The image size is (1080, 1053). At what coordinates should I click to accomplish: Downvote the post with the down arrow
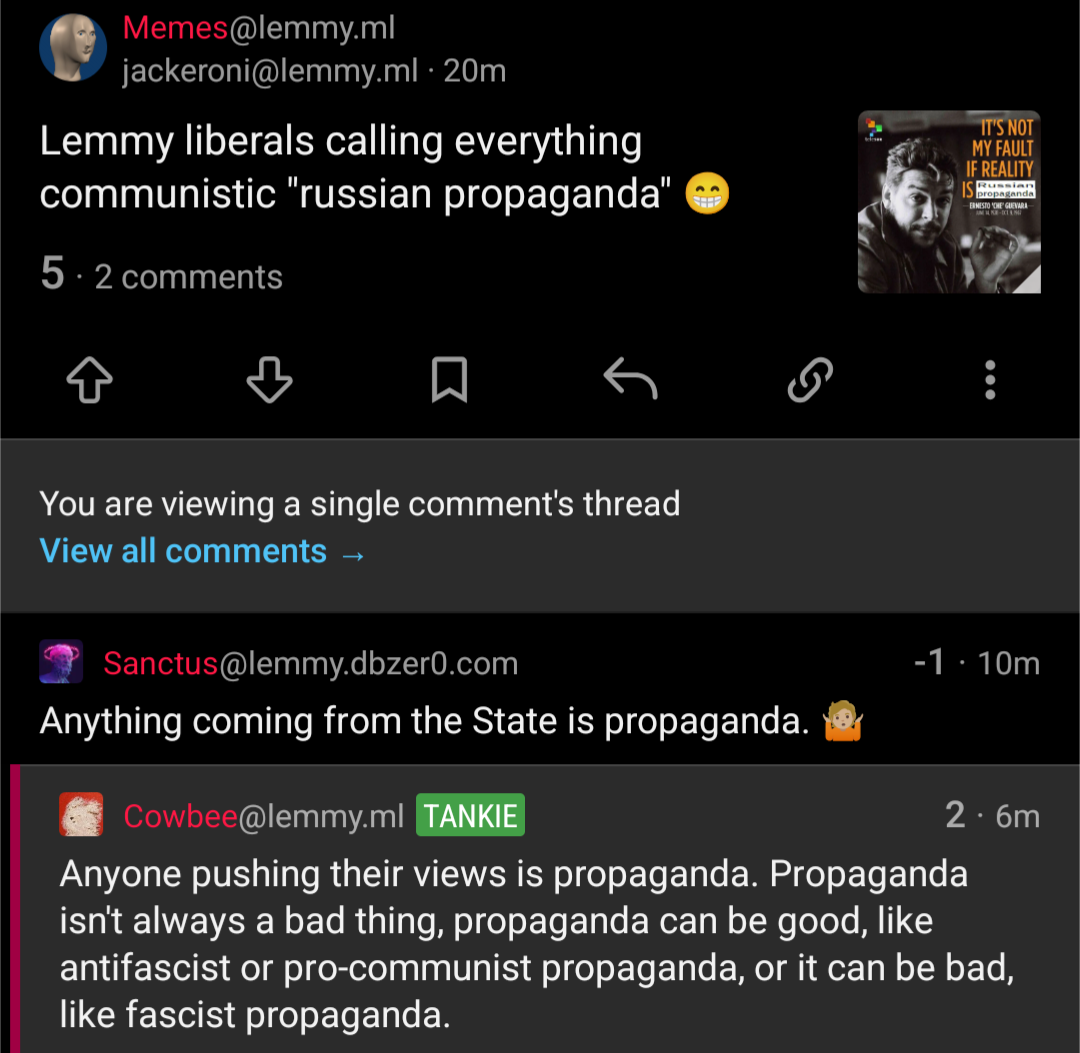tap(269, 379)
